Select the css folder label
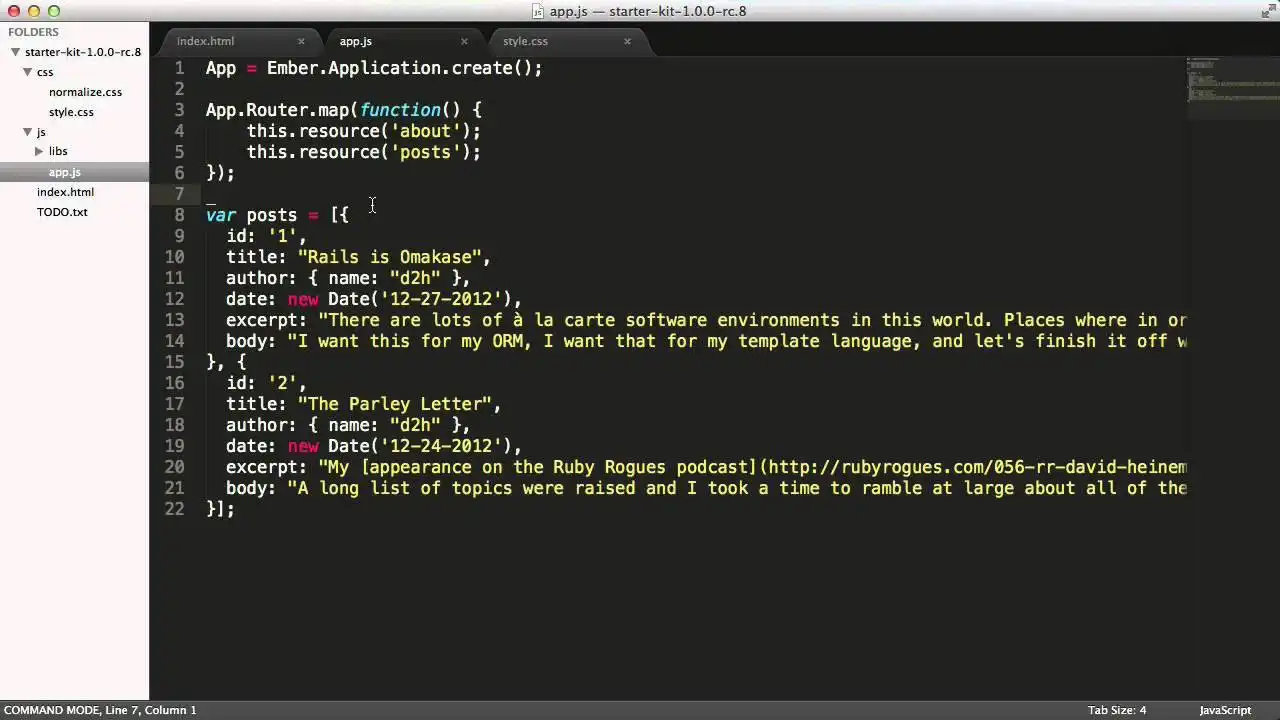 pyautogui.click(x=45, y=72)
